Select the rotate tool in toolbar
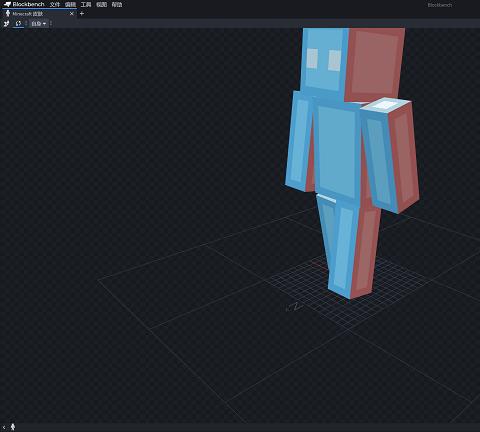The width and height of the screenshot is (480, 432). pos(18,23)
